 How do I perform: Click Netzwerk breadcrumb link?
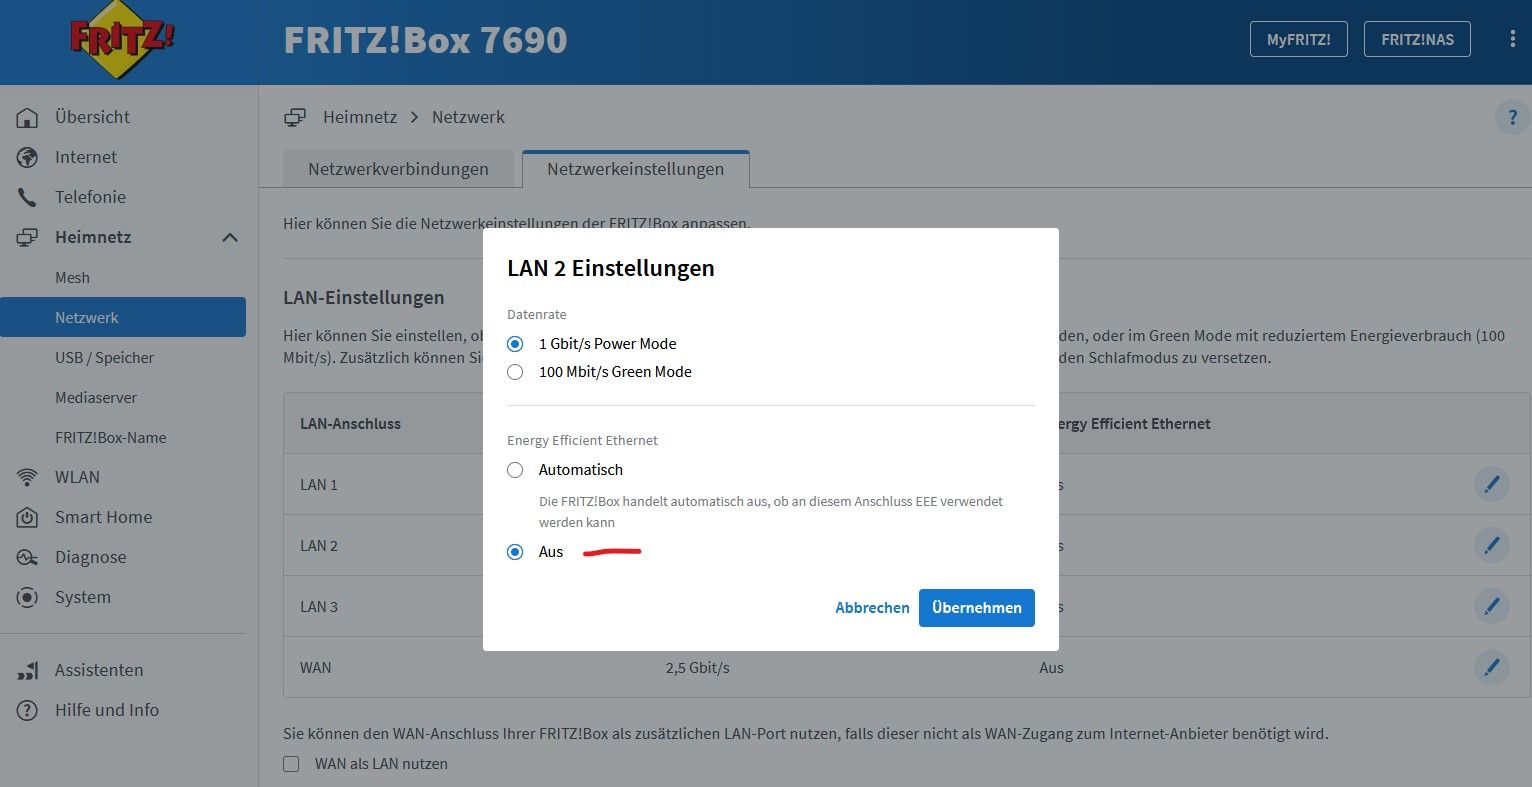[x=468, y=118]
